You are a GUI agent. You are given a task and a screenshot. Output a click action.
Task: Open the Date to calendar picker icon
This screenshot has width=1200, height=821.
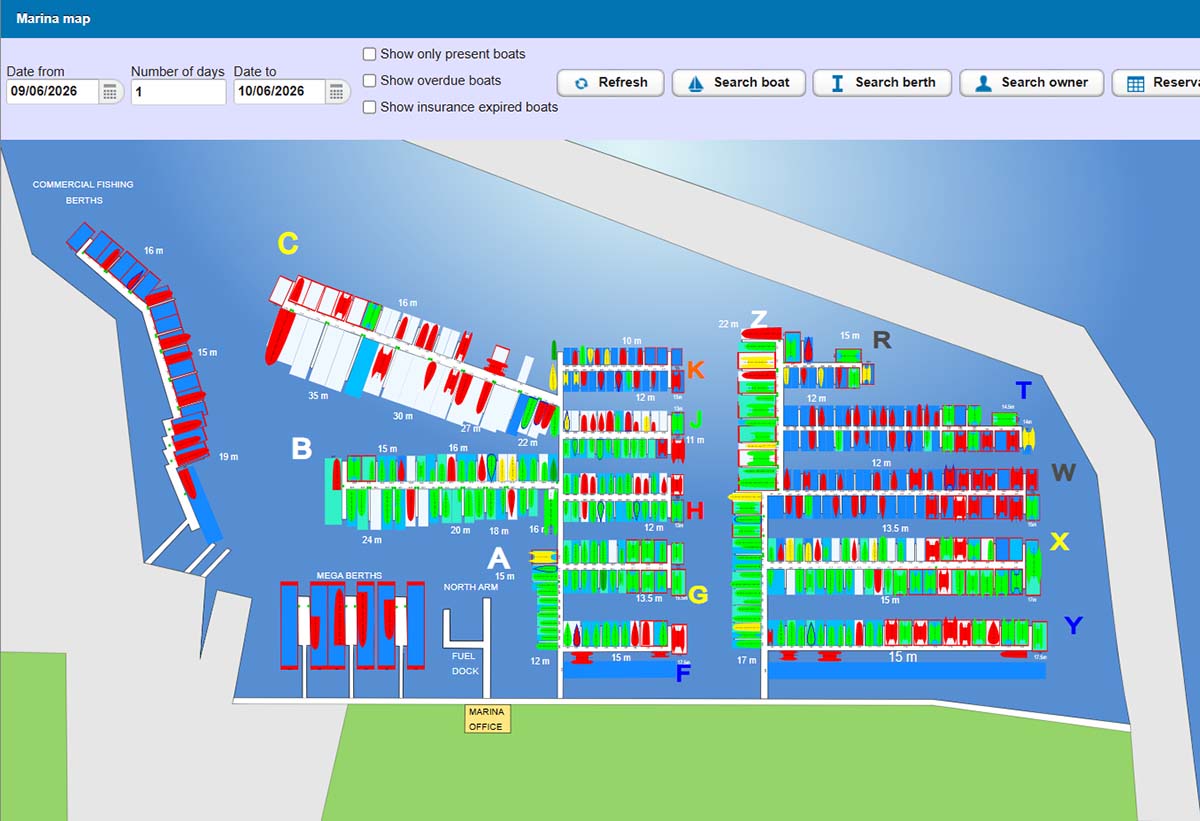click(x=337, y=92)
